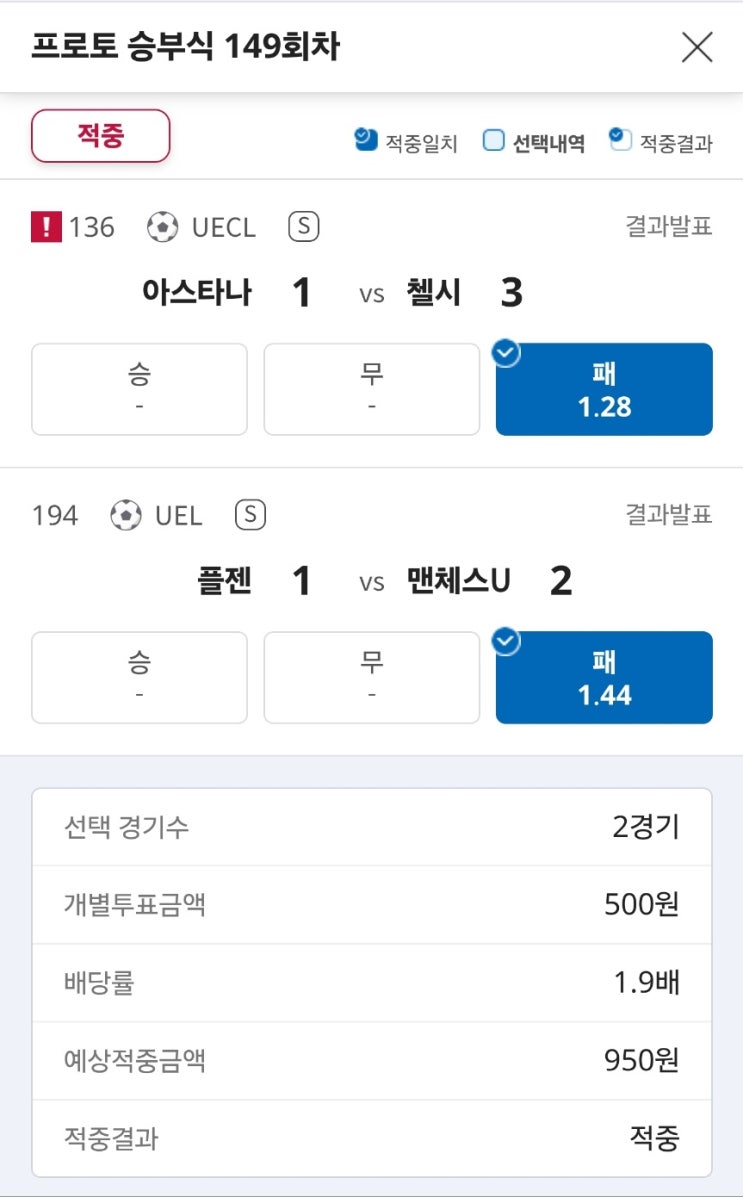The height and width of the screenshot is (1197, 743).
Task: Click the red exclamation icon beside 136
Action: coord(46,228)
